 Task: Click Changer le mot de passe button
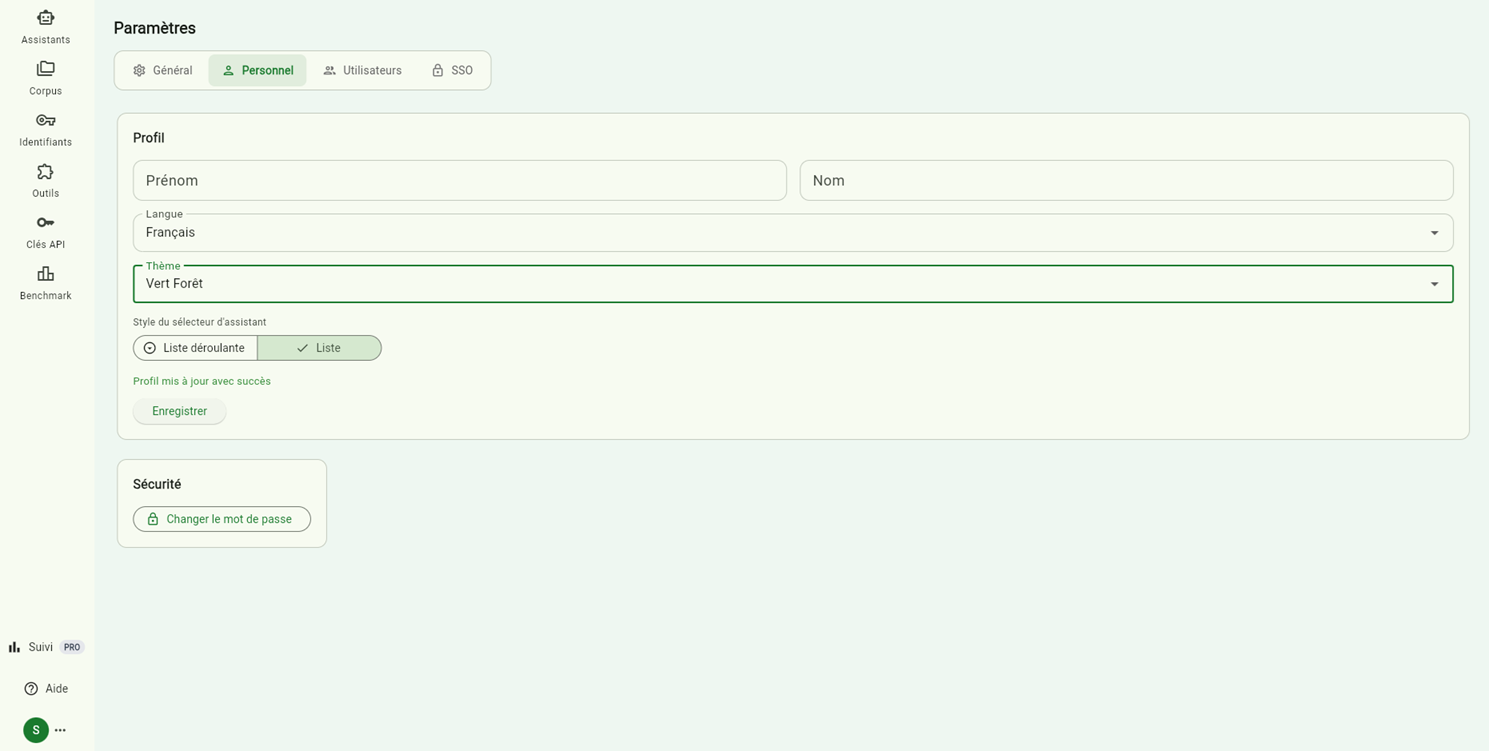click(222, 519)
